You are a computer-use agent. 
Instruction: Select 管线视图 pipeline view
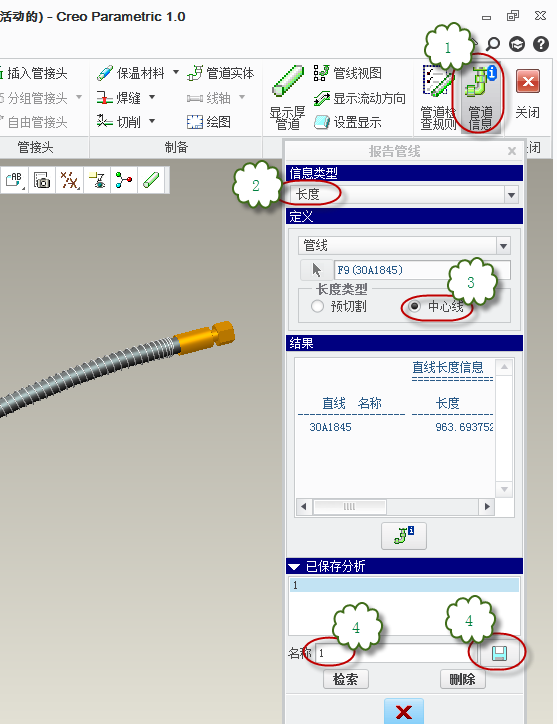coord(347,73)
